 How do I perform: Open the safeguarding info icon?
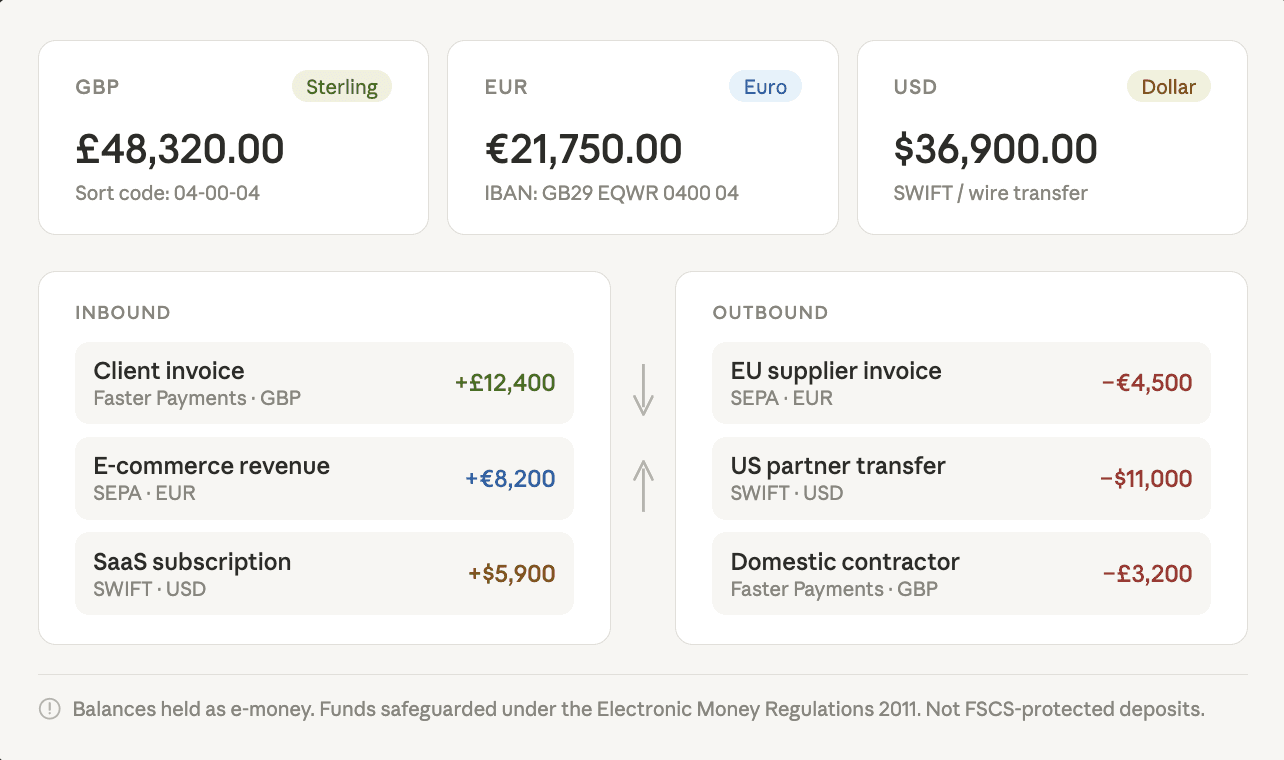47,709
